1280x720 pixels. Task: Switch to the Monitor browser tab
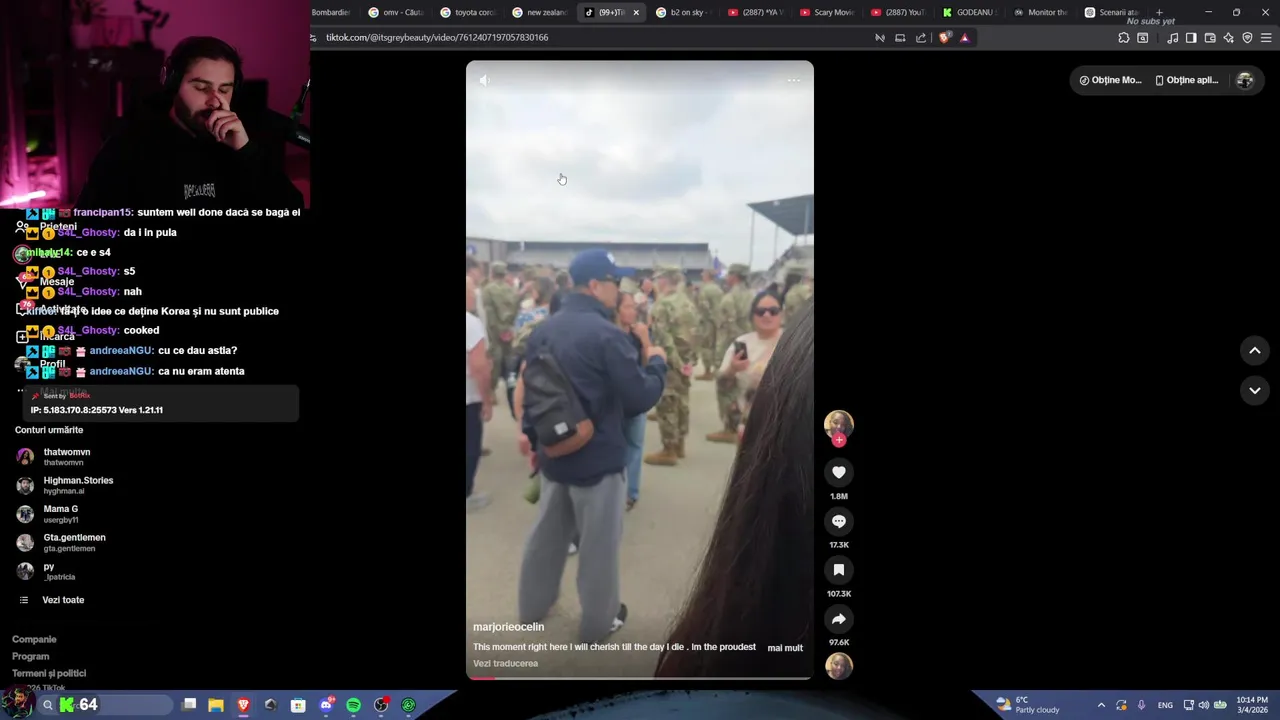coord(1042,13)
